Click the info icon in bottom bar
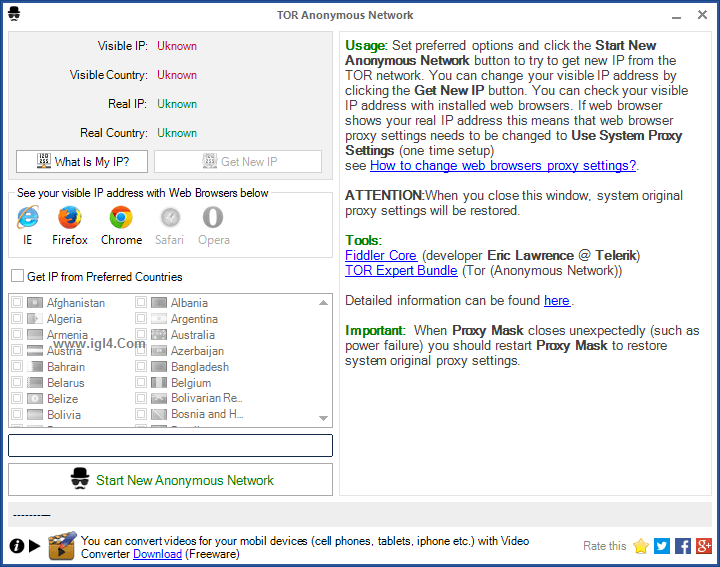Image resolution: width=720 pixels, height=567 pixels. [x=17, y=546]
